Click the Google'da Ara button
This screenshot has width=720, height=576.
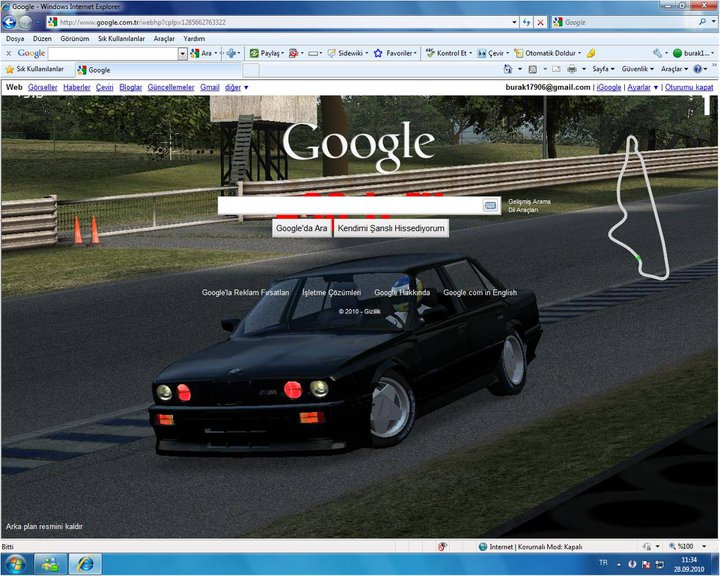click(x=302, y=228)
